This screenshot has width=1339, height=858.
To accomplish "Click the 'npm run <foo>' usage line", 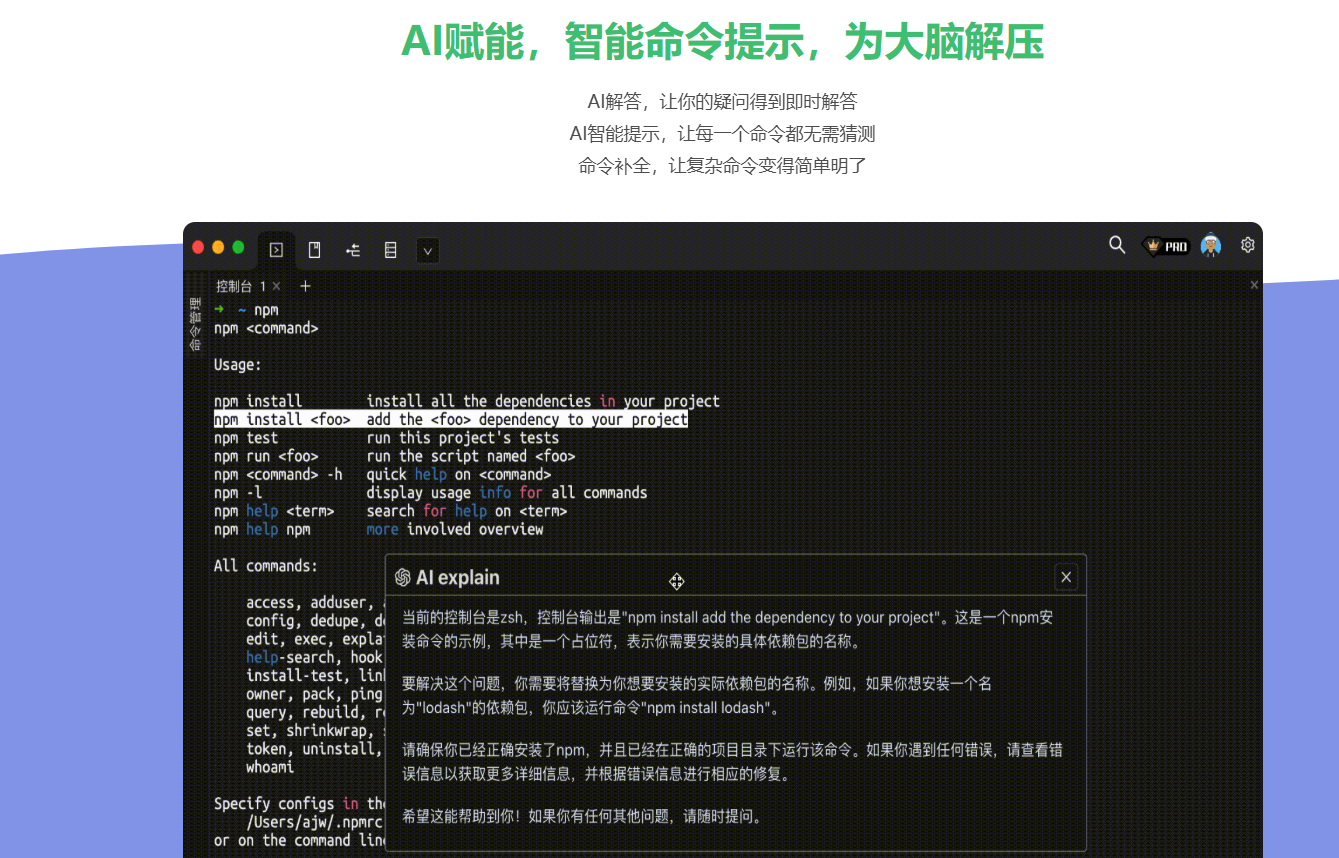I will coord(394,456).
